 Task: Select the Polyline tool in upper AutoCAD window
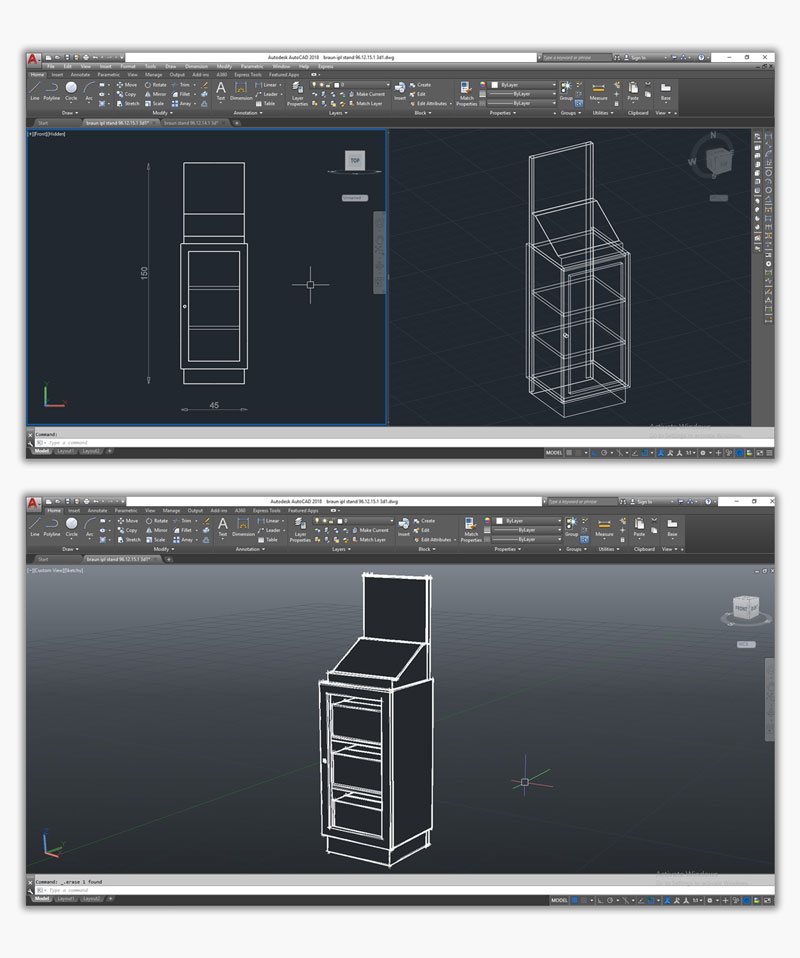52,90
